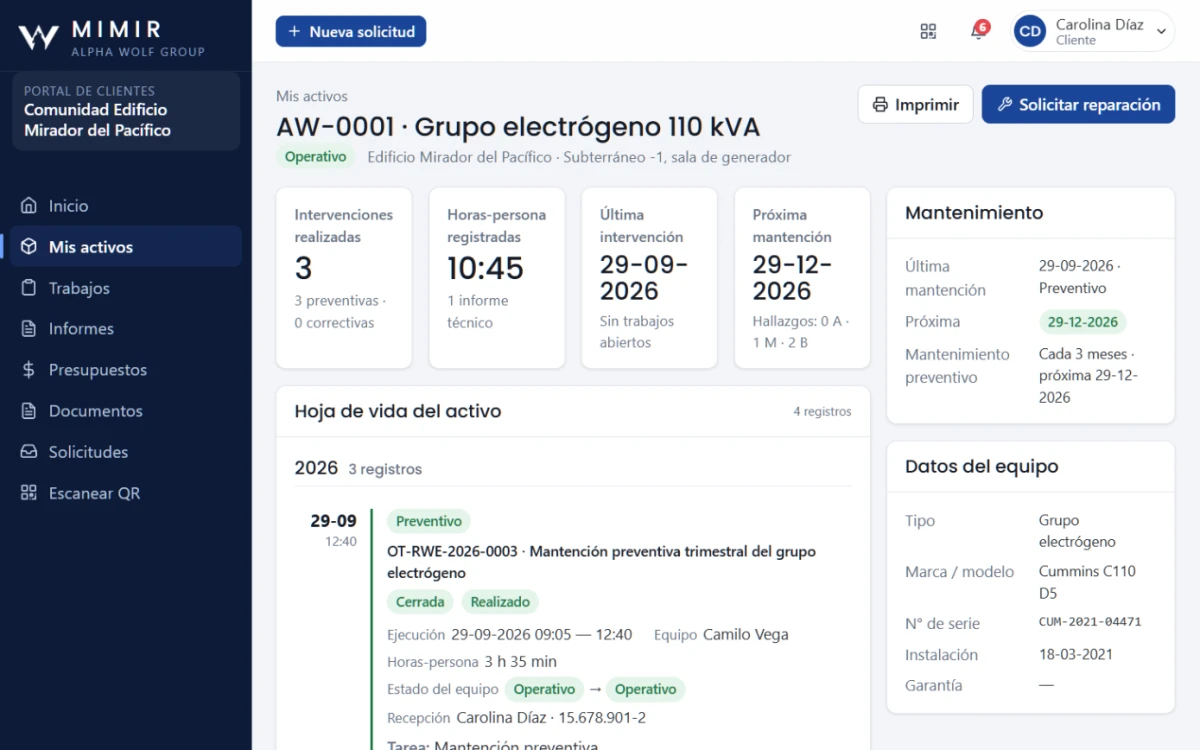The width and height of the screenshot is (1200, 750).
Task: Click the Última intervención card
Action: pos(649,278)
